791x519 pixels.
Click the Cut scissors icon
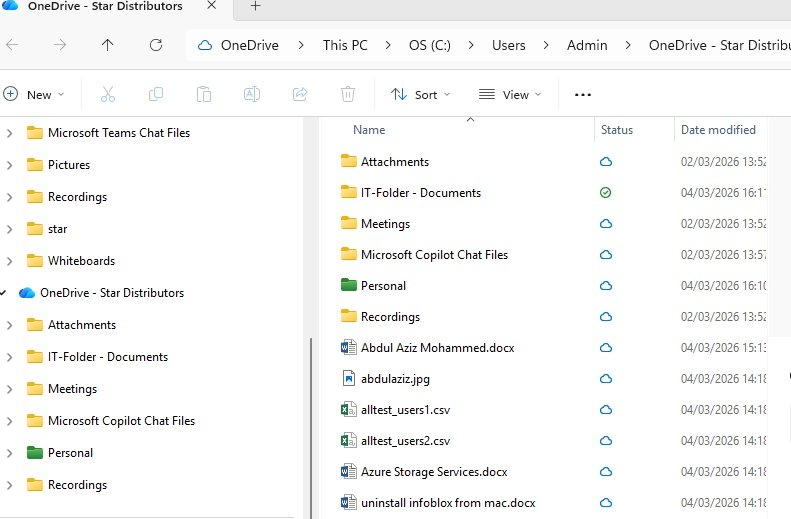(x=107, y=94)
